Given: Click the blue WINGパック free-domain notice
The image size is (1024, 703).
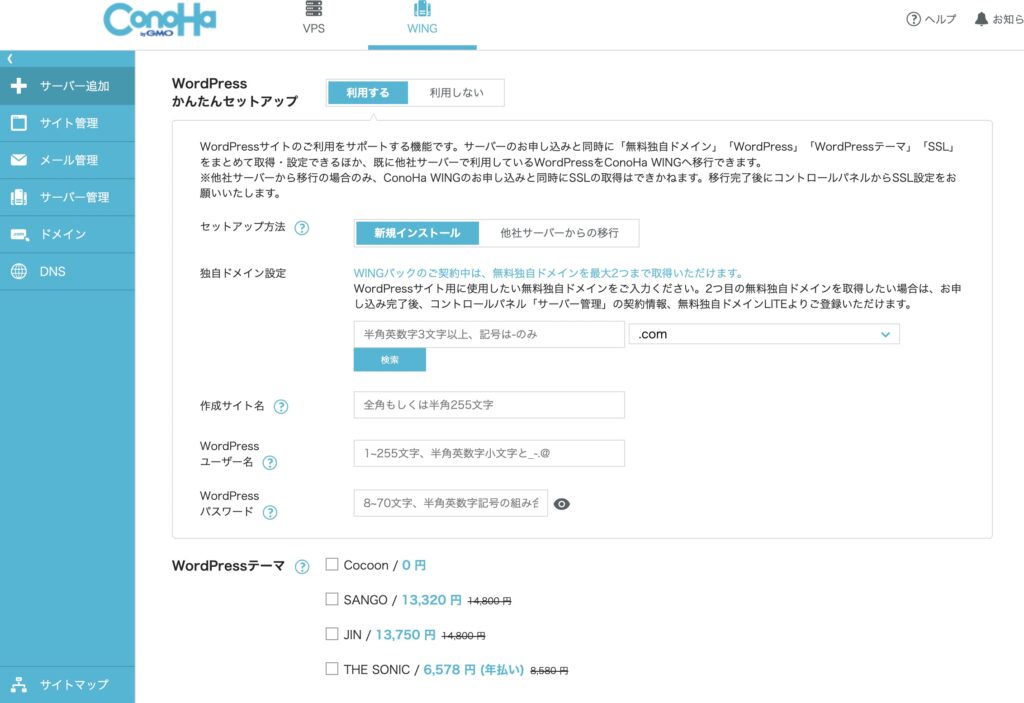Looking at the screenshot, I should tap(549, 273).
